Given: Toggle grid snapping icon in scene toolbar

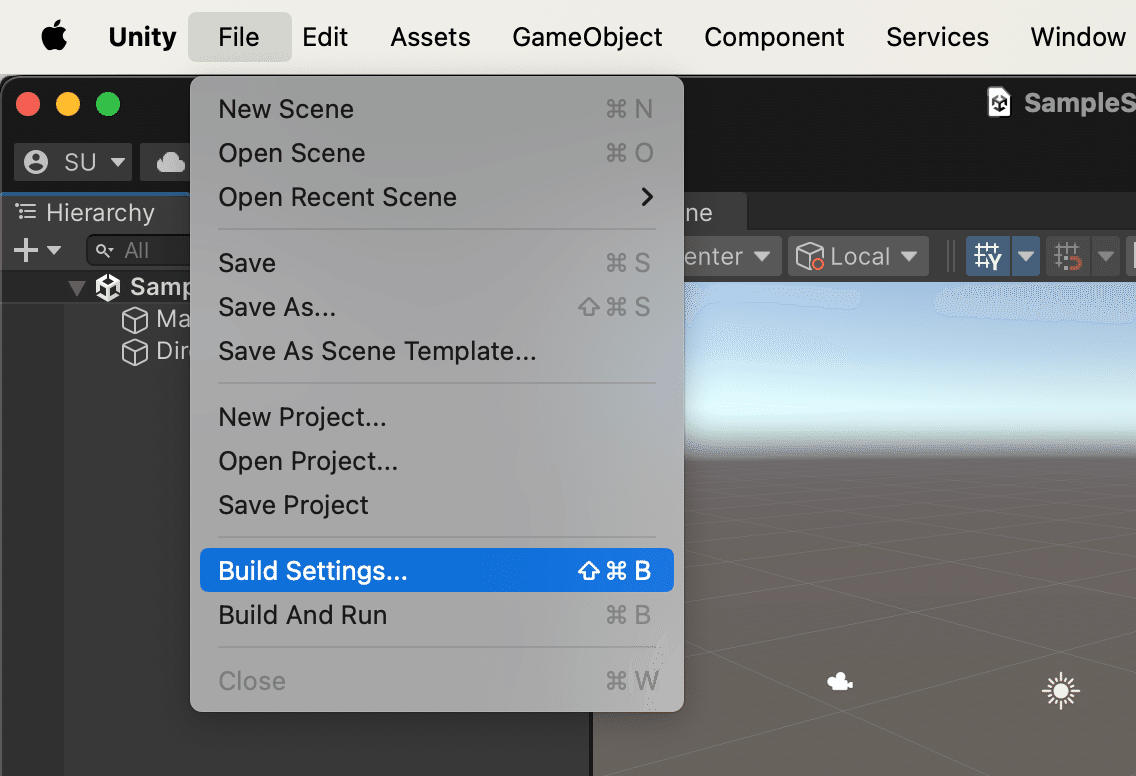Looking at the screenshot, I should tap(987, 256).
